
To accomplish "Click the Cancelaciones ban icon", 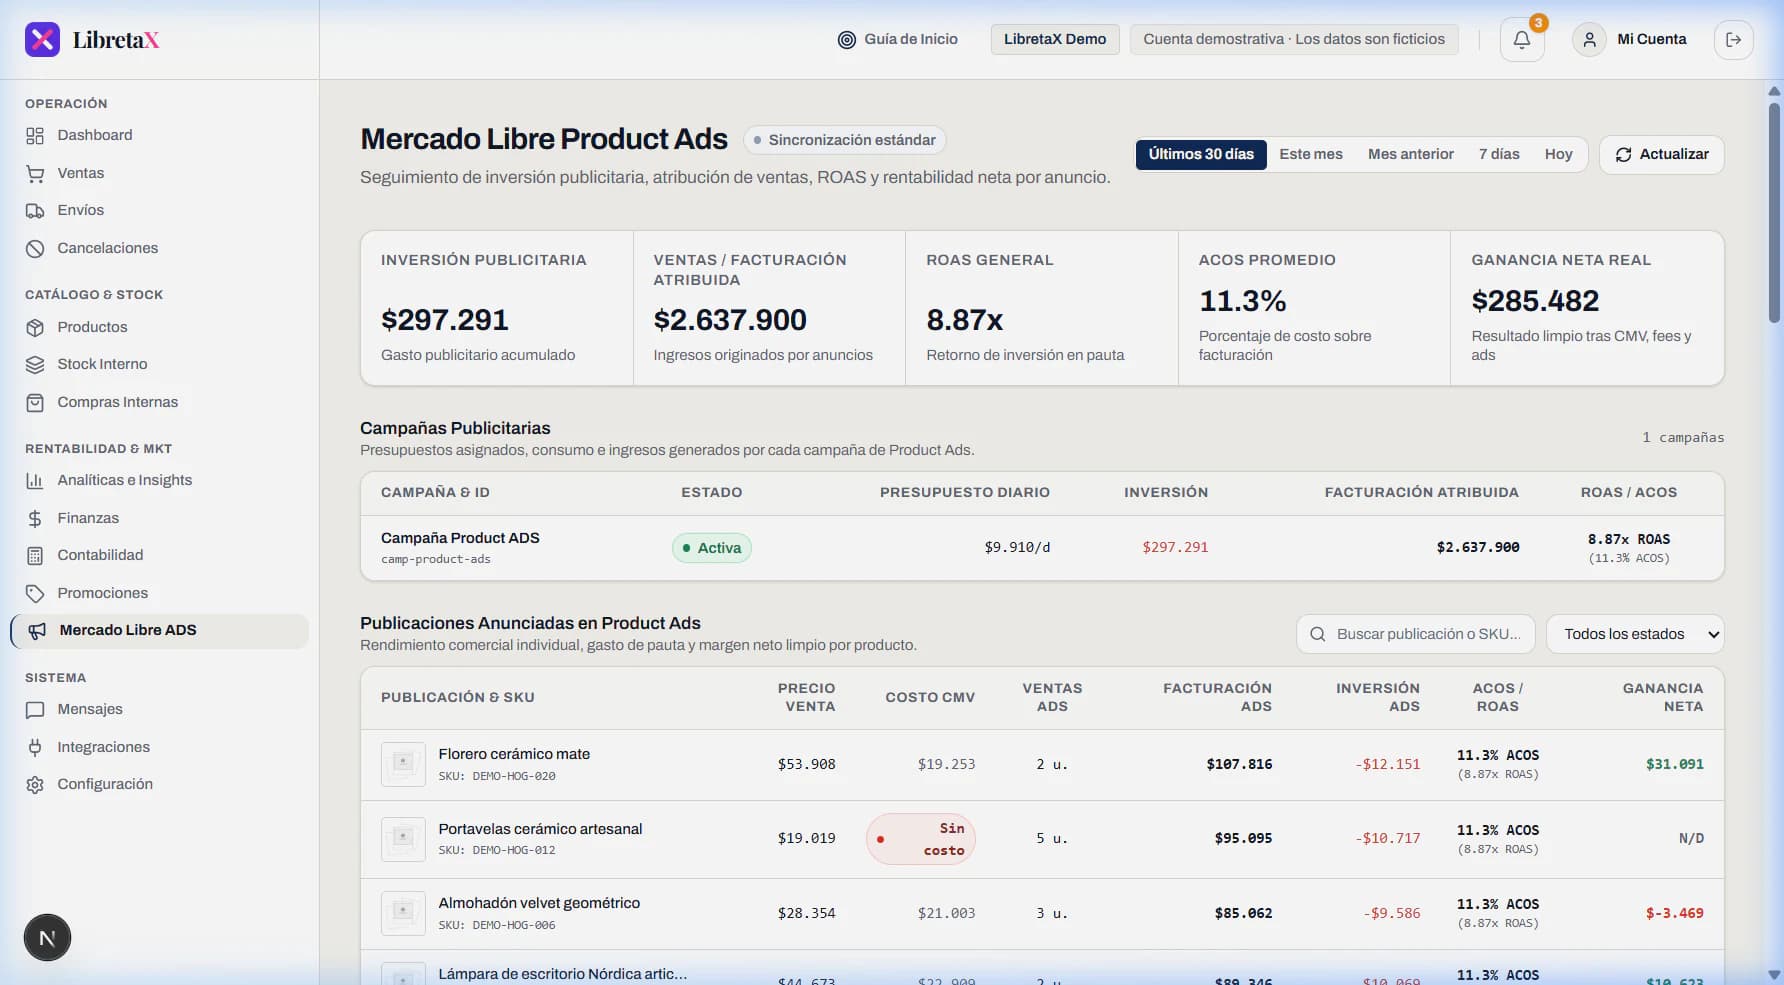I will (x=35, y=249).
